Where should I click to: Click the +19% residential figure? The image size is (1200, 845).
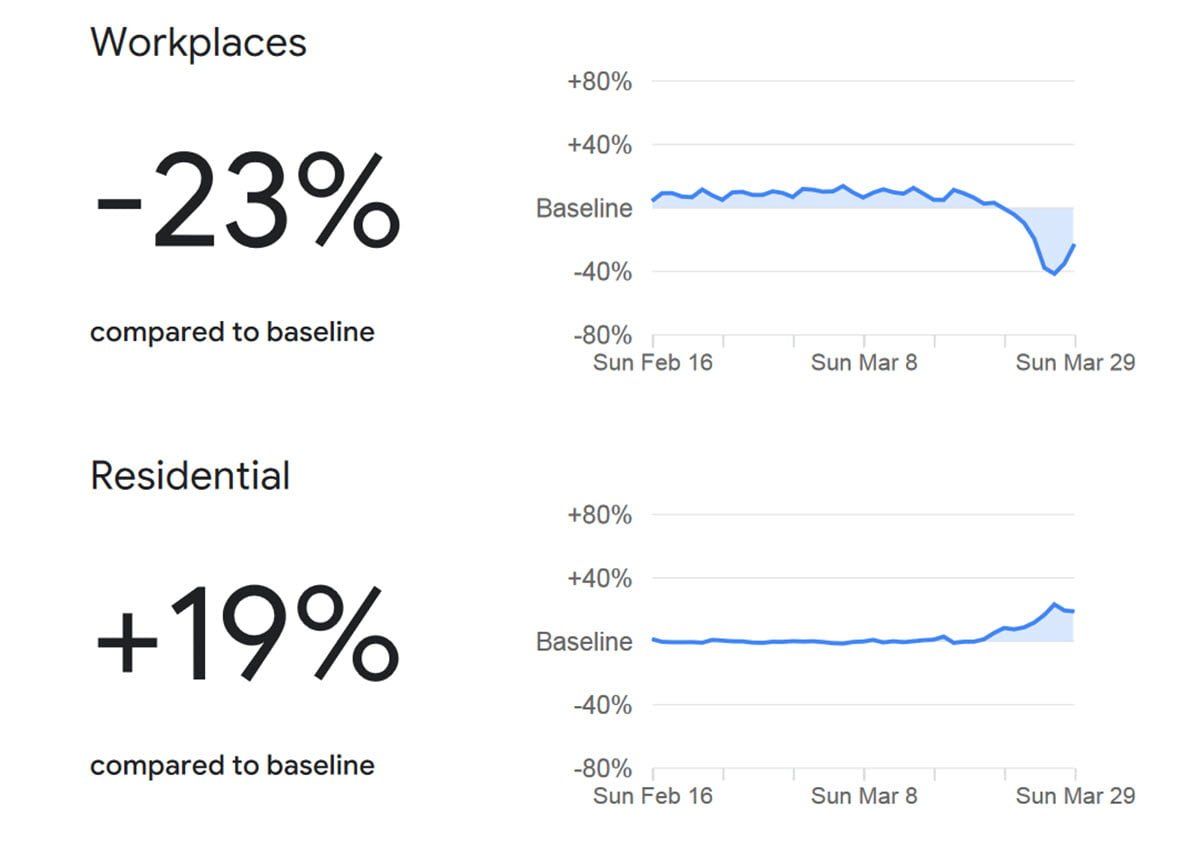(246, 635)
